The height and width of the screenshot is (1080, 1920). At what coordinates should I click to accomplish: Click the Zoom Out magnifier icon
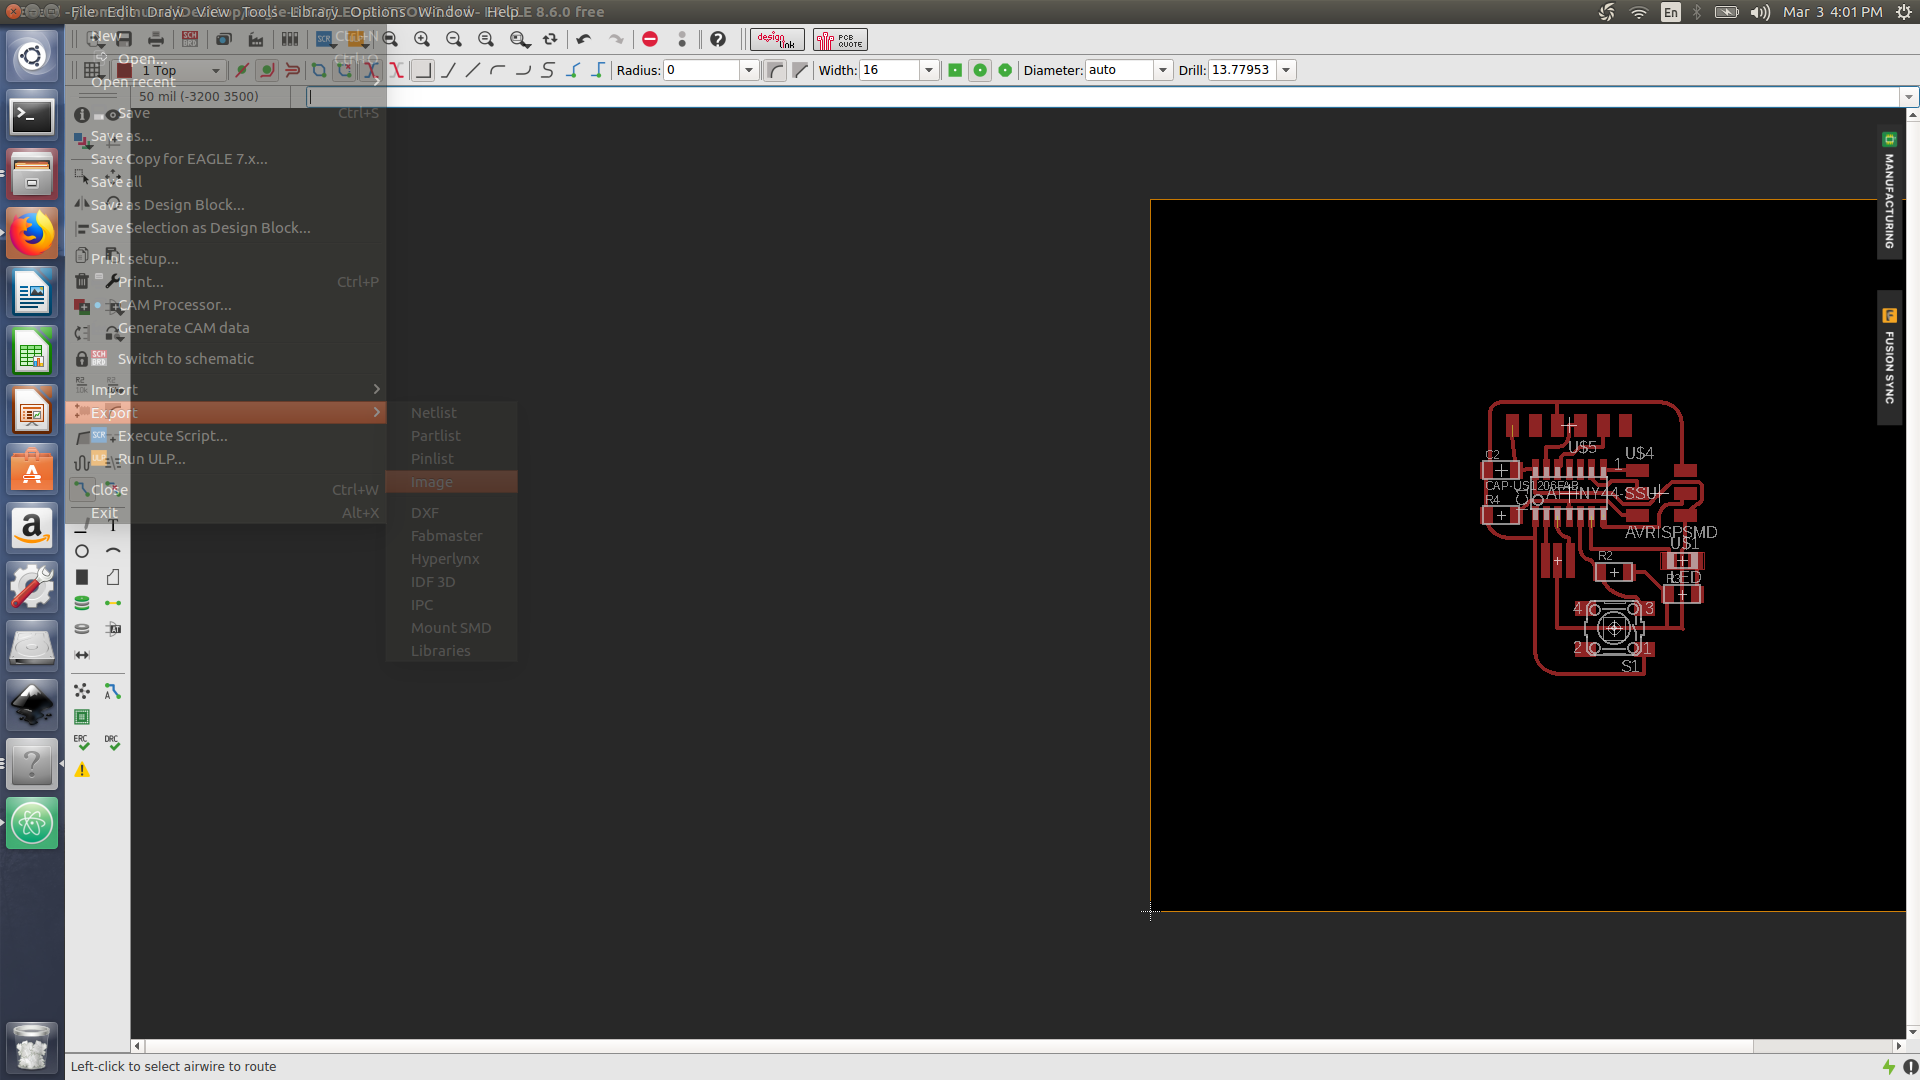tap(454, 39)
